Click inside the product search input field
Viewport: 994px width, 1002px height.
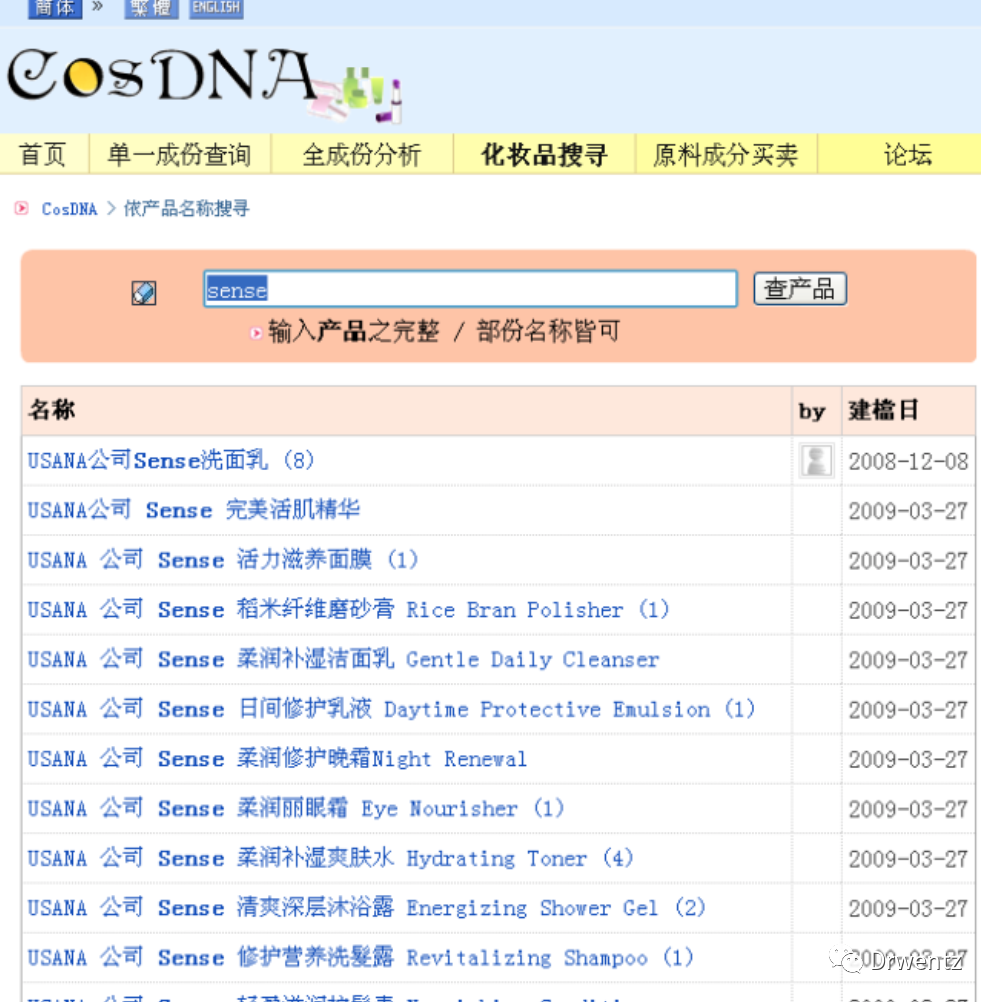[470, 288]
